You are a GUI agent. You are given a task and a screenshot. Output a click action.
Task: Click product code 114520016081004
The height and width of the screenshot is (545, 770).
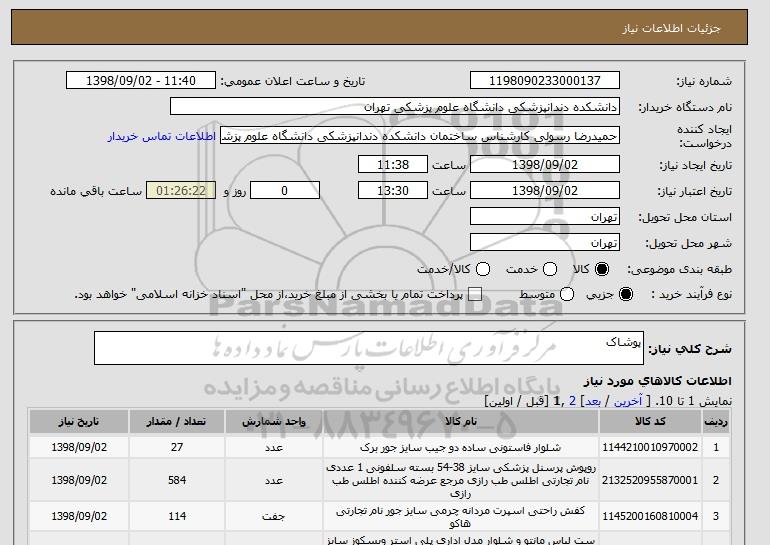[x=650, y=516]
